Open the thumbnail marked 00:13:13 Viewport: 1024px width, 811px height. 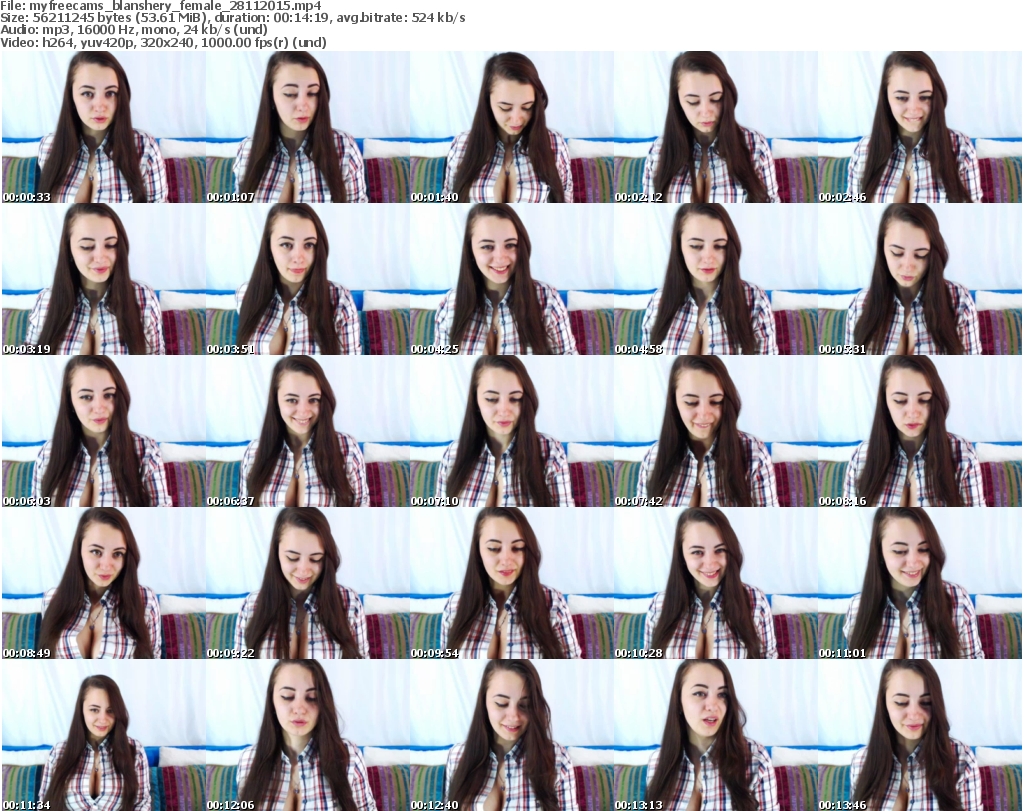[716, 735]
